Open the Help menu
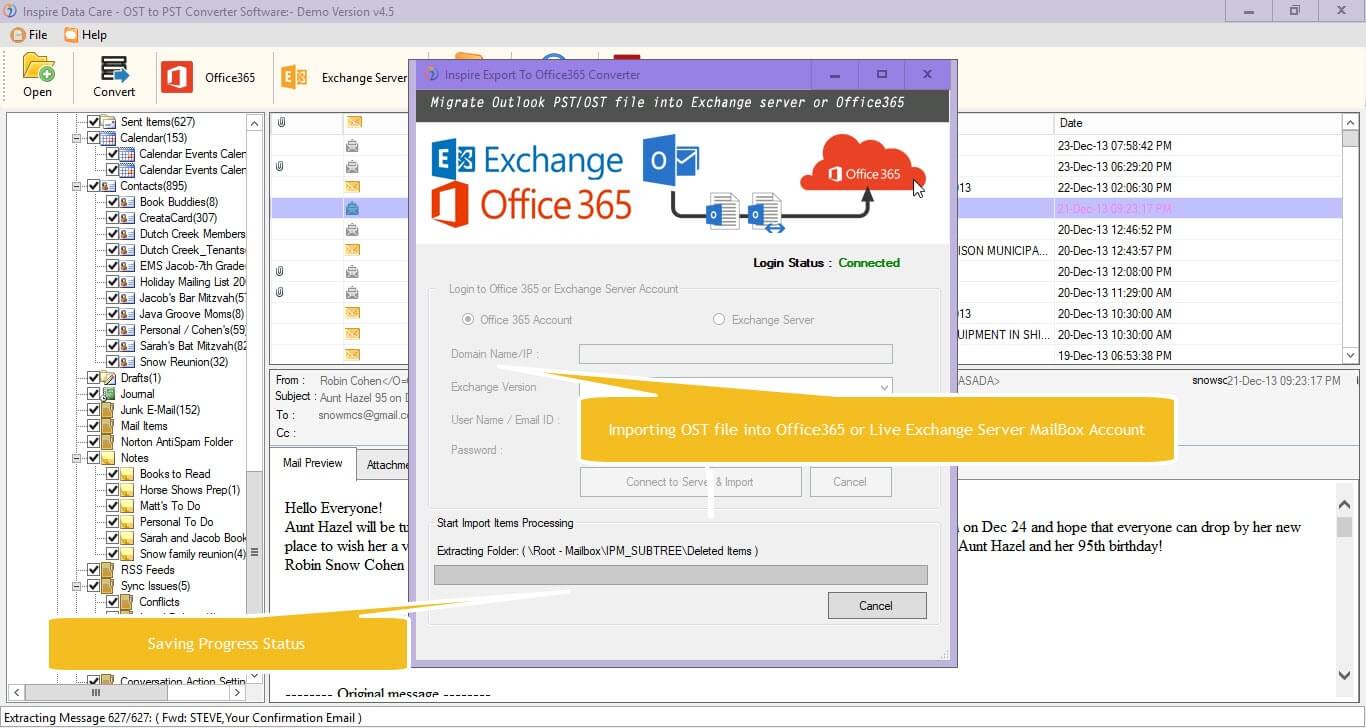The image size is (1366, 728). 85,34
